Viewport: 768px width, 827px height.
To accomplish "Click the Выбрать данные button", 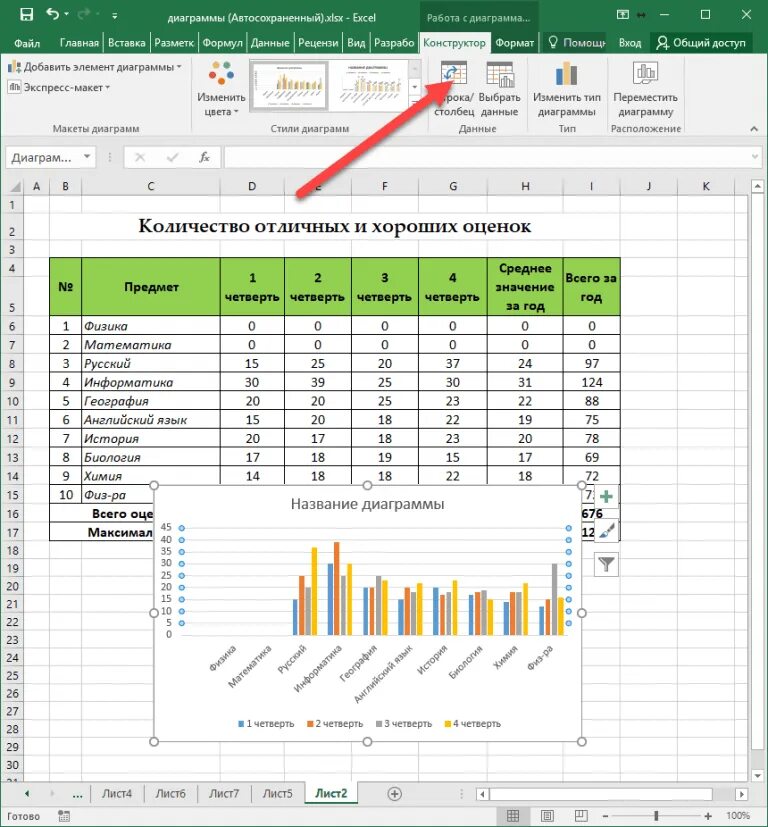I will pos(498,88).
